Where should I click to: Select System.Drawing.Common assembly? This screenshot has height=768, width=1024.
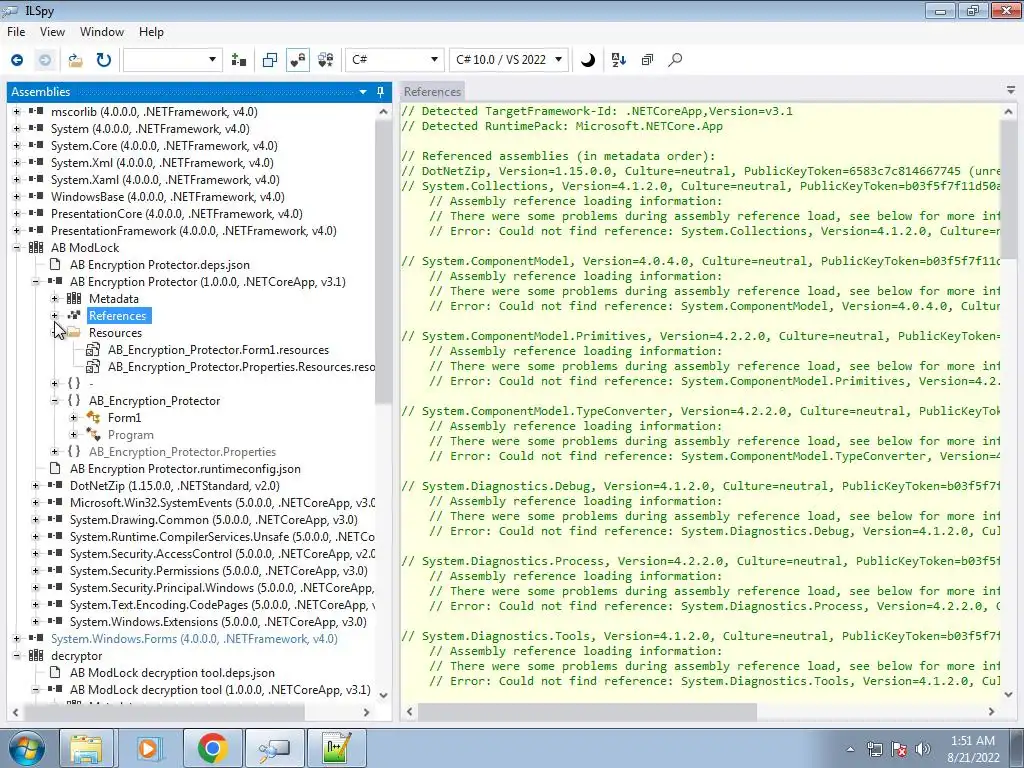[214, 520]
